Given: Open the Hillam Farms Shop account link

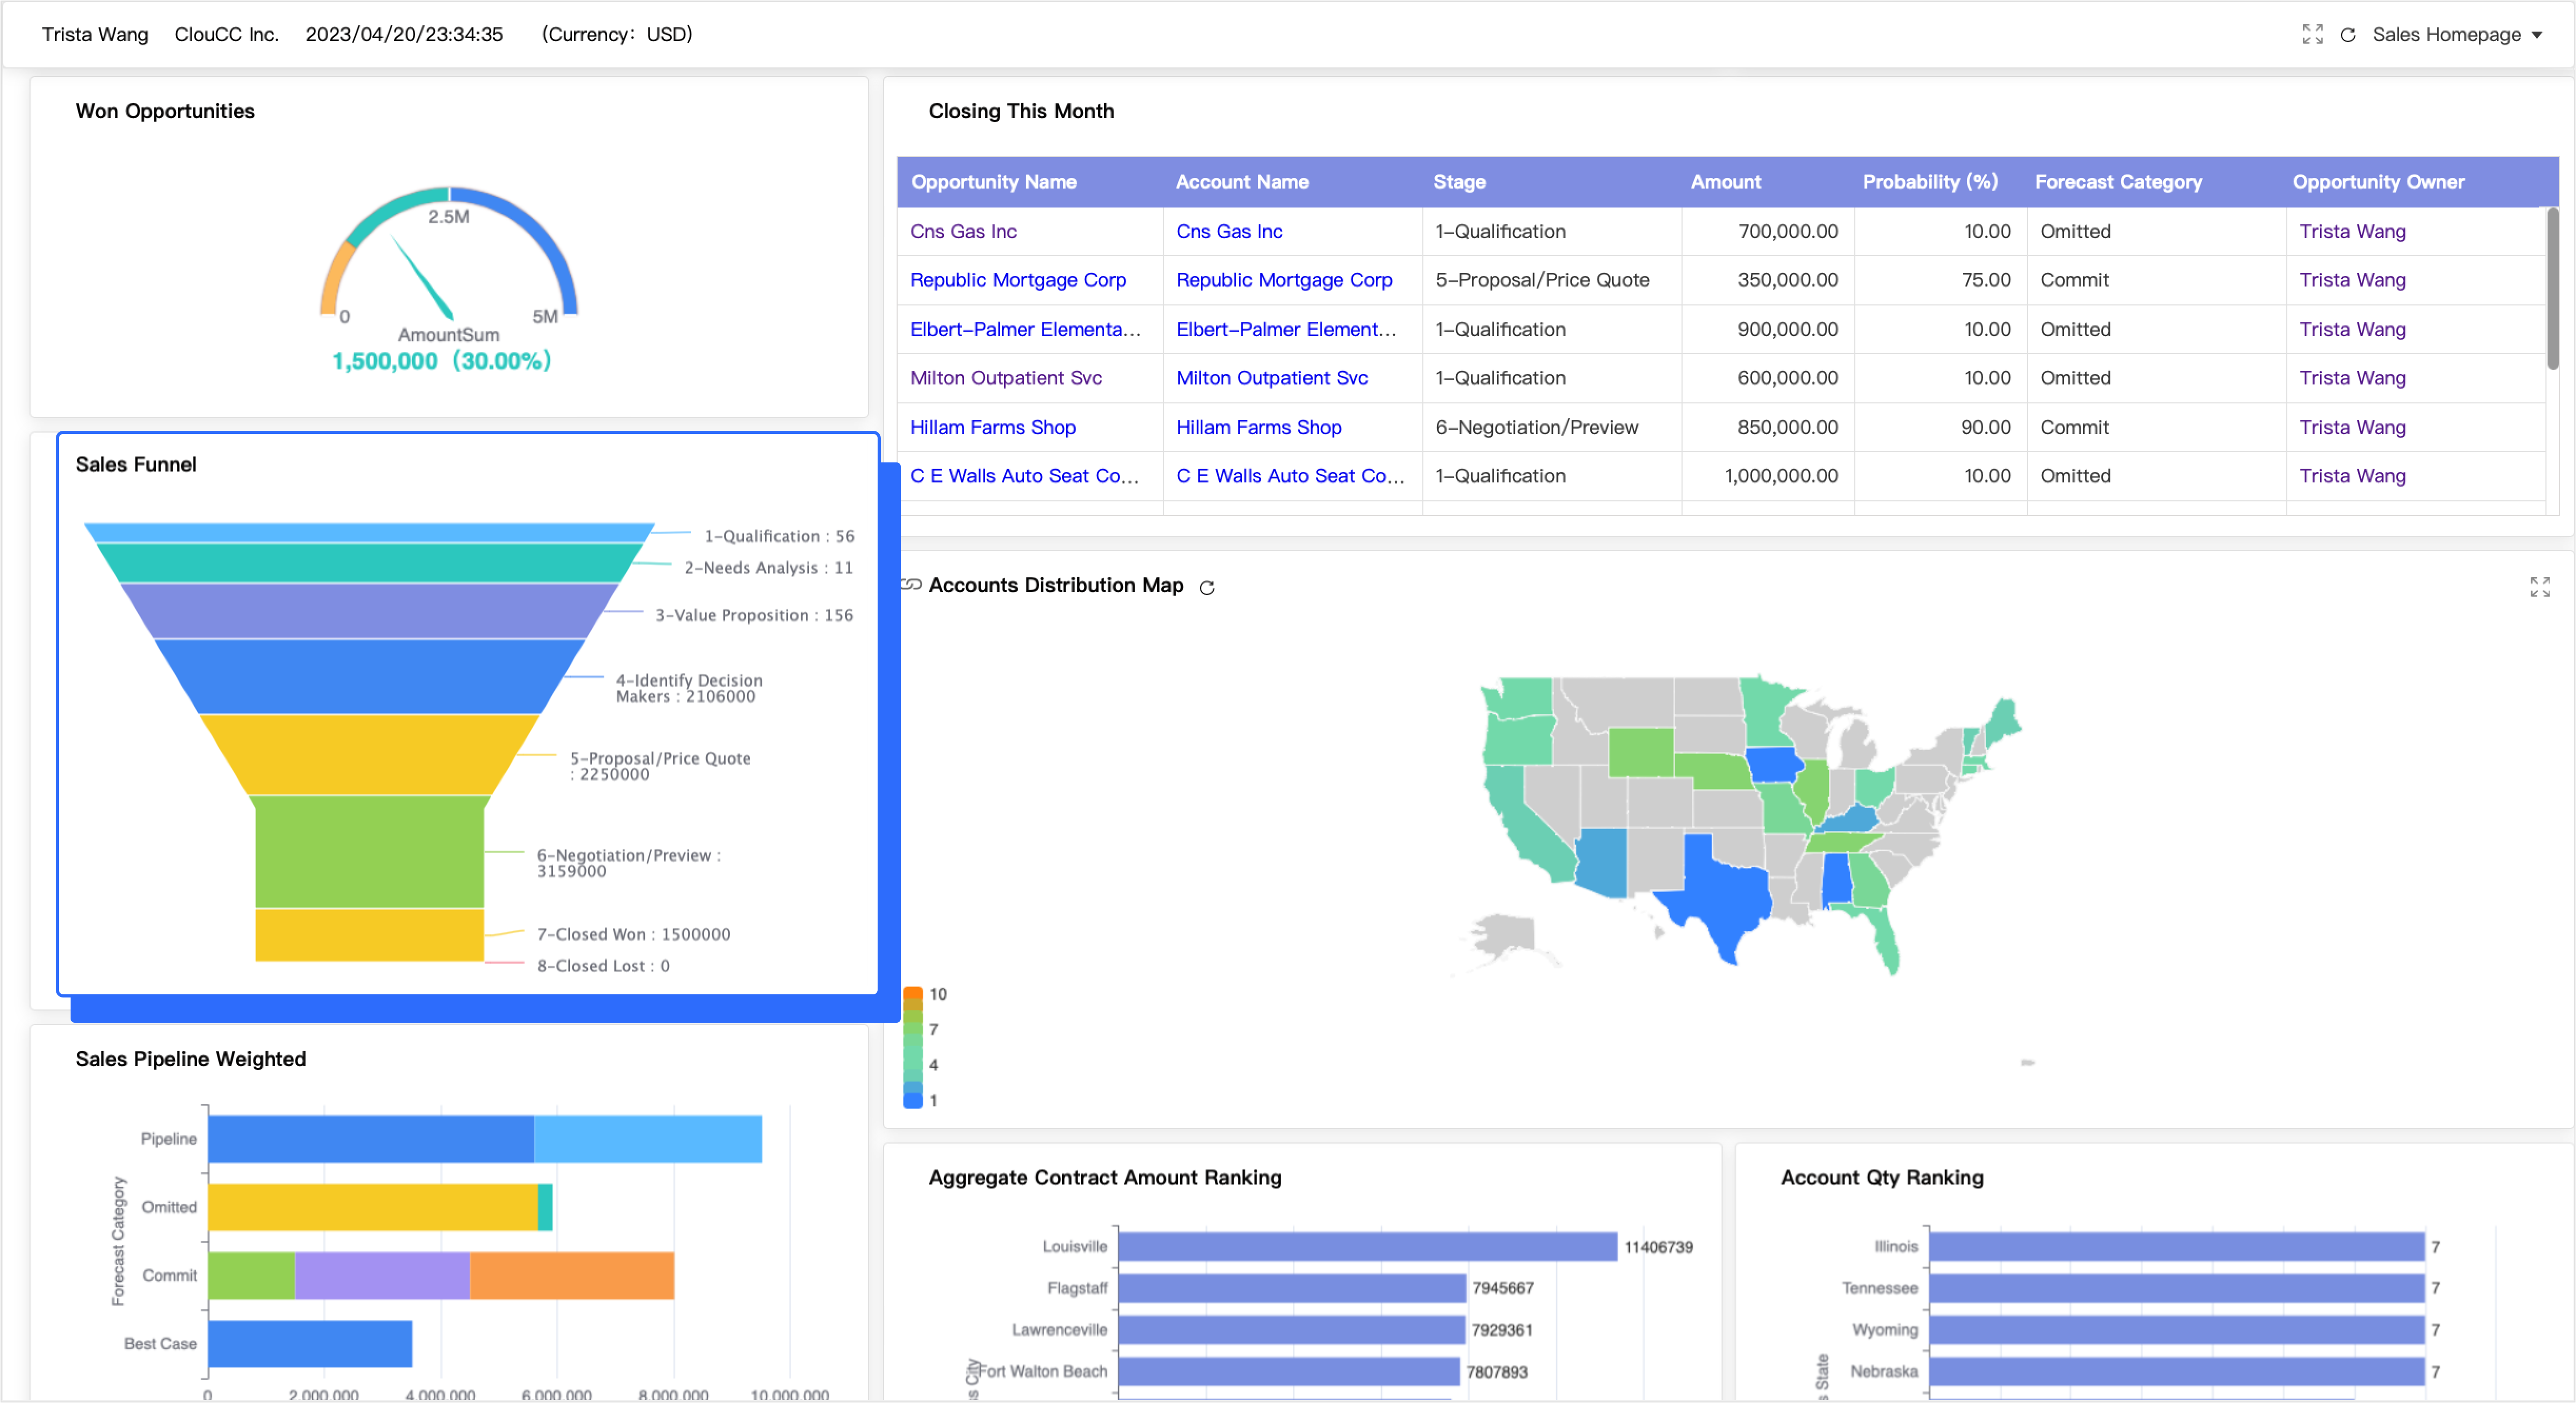Looking at the screenshot, I should pyautogui.click(x=1258, y=427).
